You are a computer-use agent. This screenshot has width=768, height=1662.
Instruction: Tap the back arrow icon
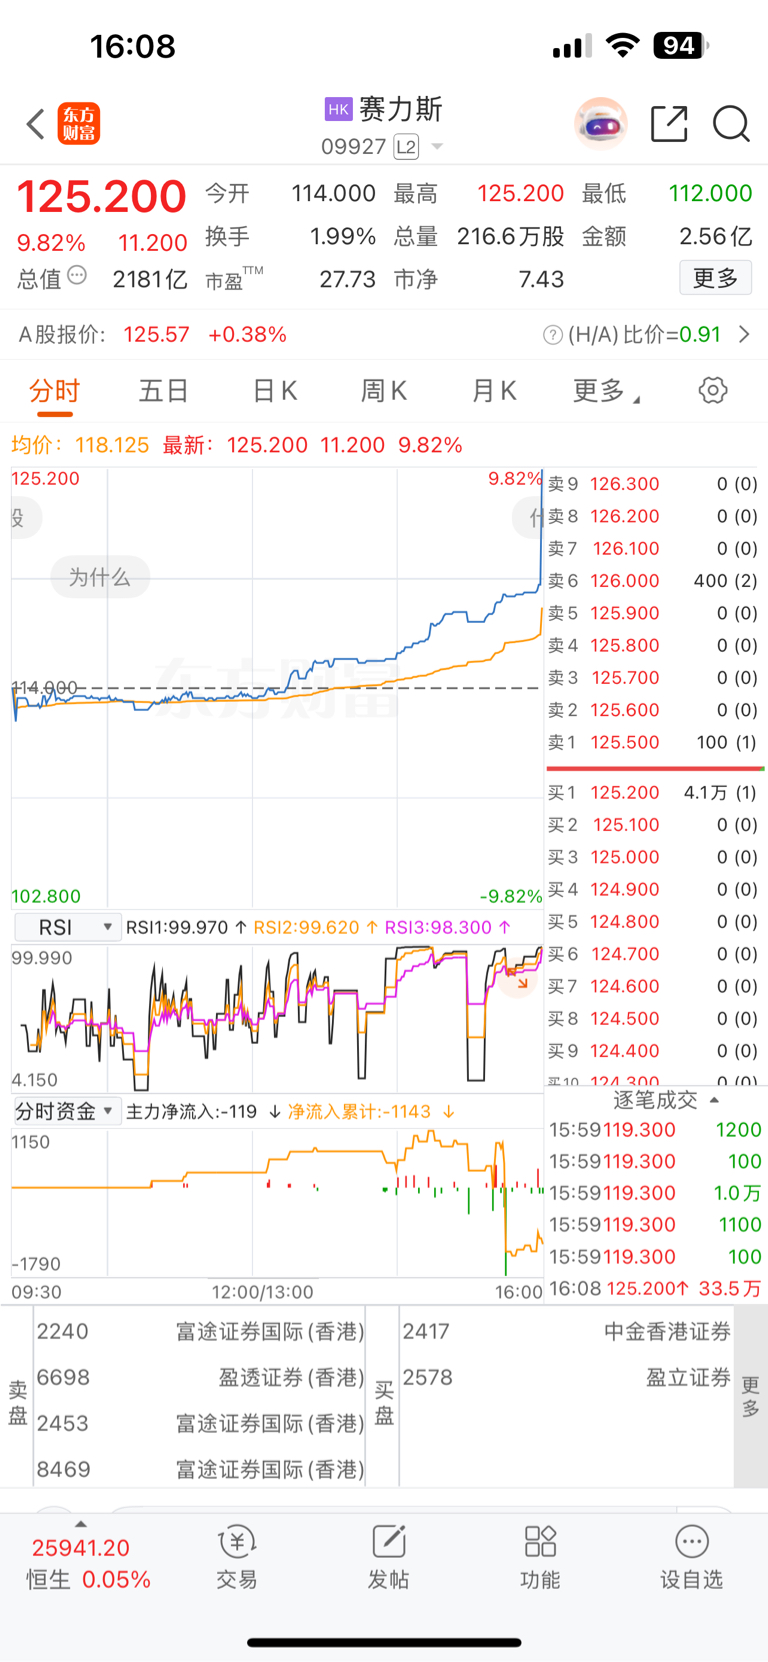[x=36, y=124]
